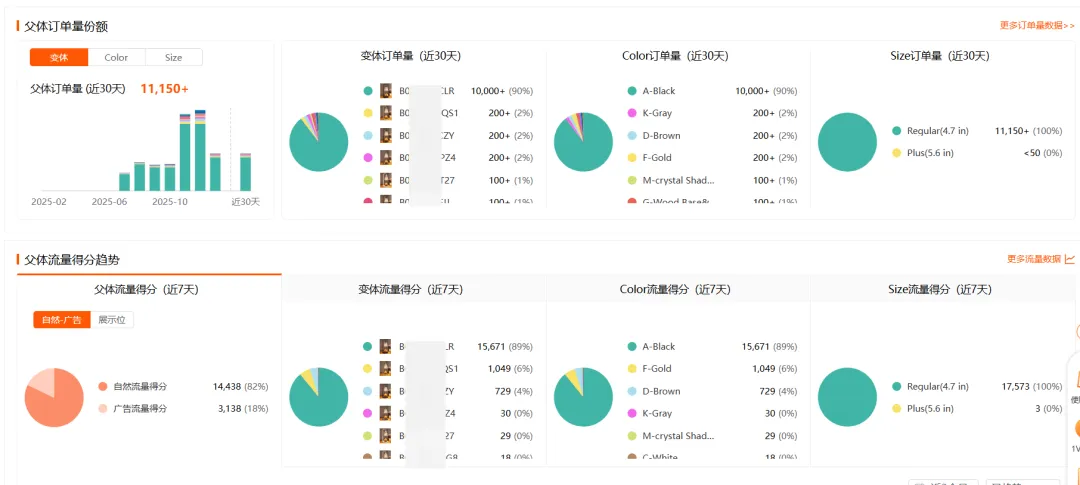
Task: Click the 11,150+ (100%) Regular size order value
Action: point(1029,130)
